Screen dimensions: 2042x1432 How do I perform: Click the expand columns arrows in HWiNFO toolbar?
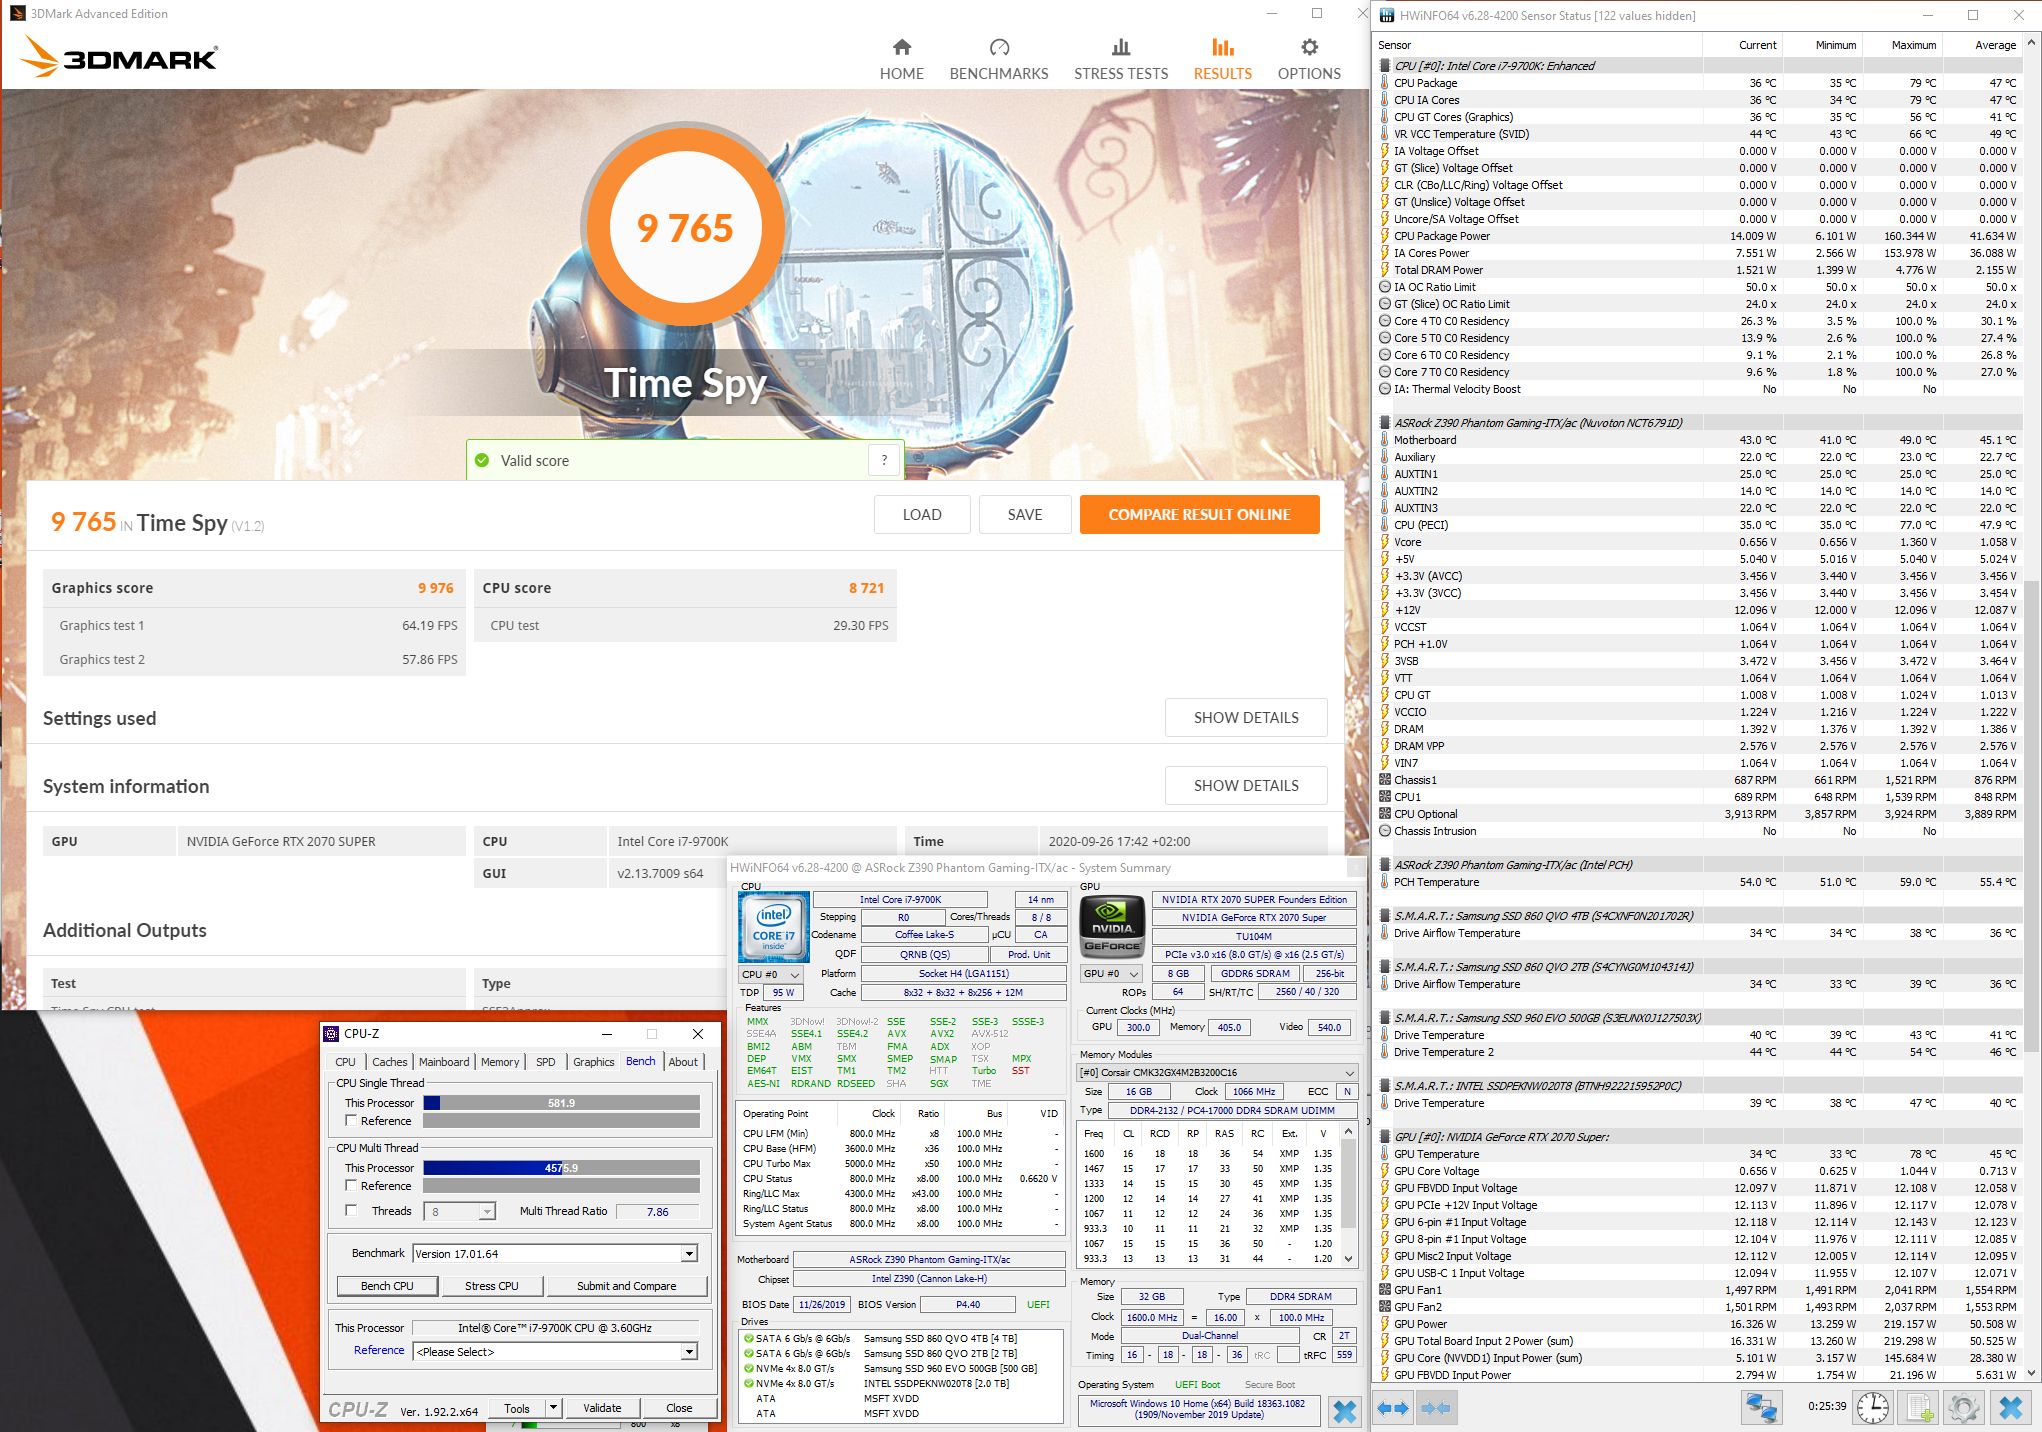point(1394,1408)
